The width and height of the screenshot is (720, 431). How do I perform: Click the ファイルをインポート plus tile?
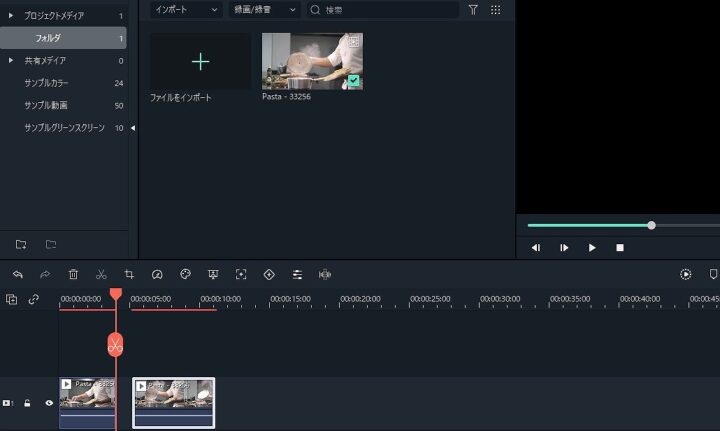200,62
